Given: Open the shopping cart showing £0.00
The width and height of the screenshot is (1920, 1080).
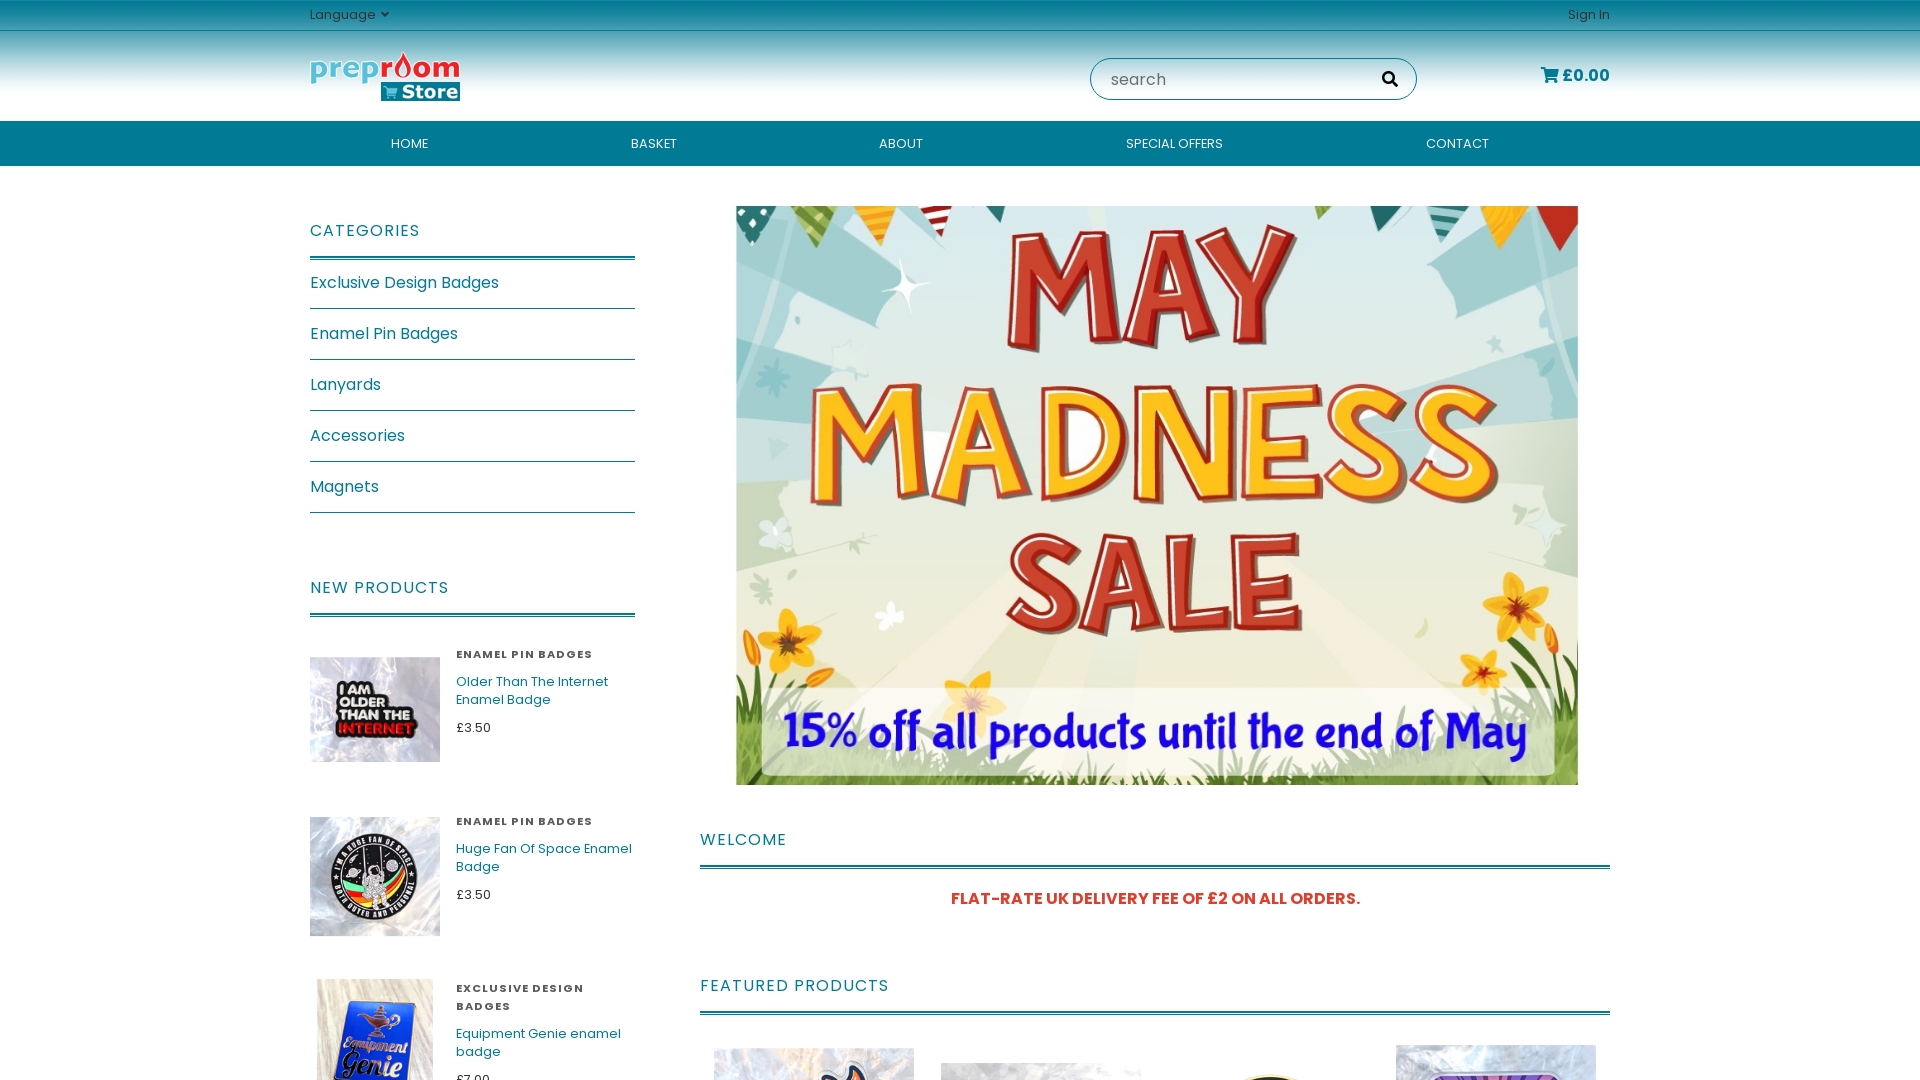Looking at the screenshot, I should coord(1575,74).
